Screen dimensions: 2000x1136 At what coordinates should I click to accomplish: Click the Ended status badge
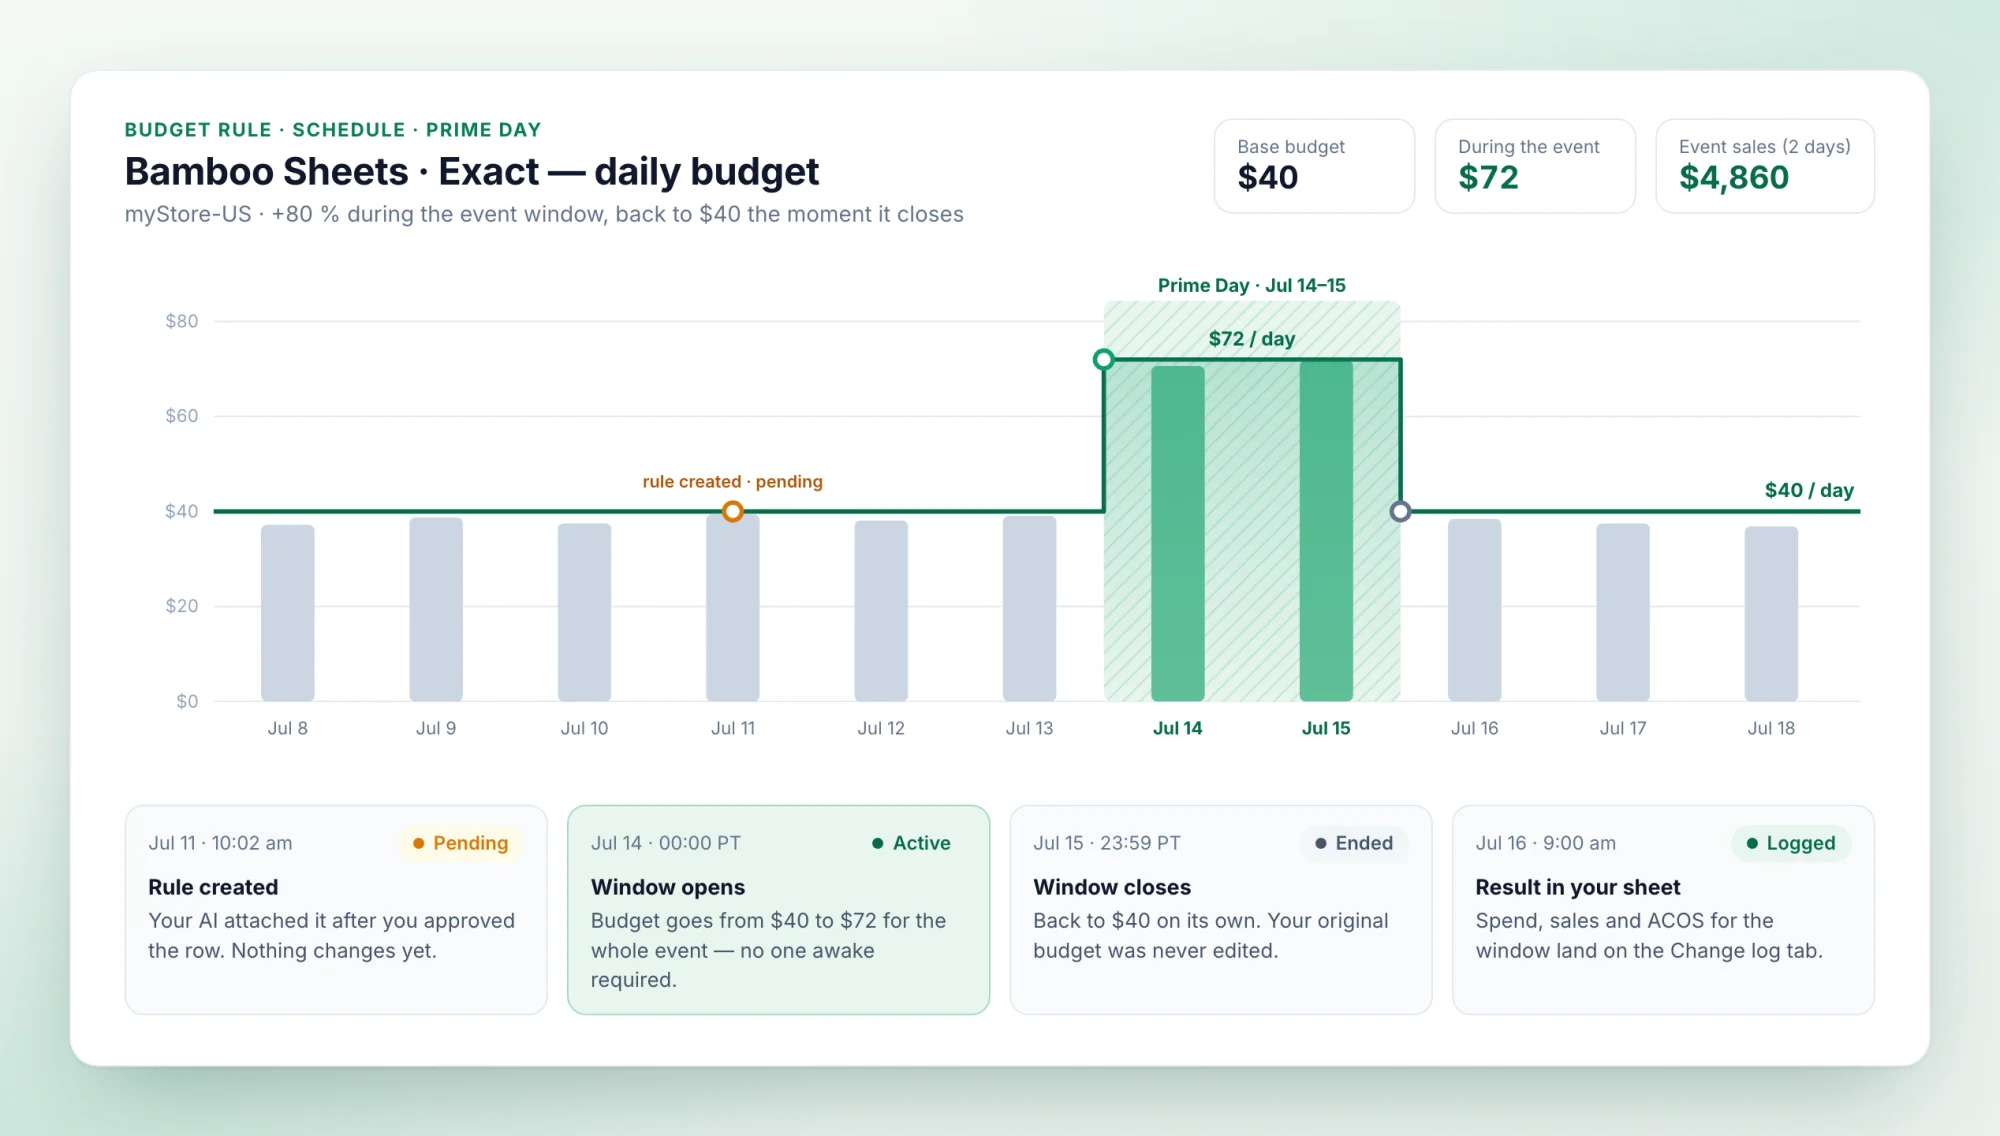1354,843
